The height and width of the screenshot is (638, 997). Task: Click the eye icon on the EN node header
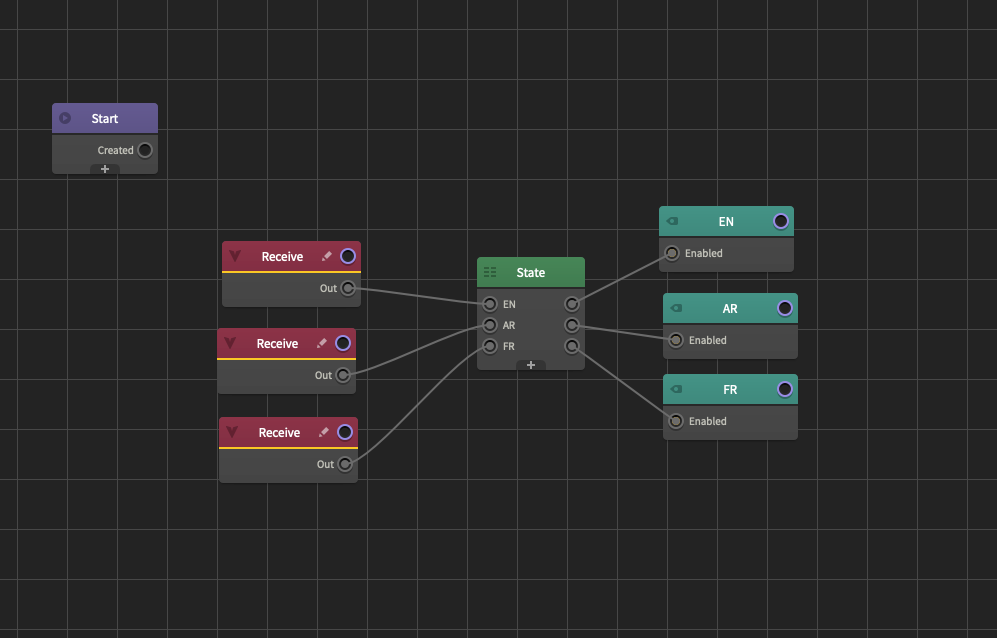tap(672, 221)
